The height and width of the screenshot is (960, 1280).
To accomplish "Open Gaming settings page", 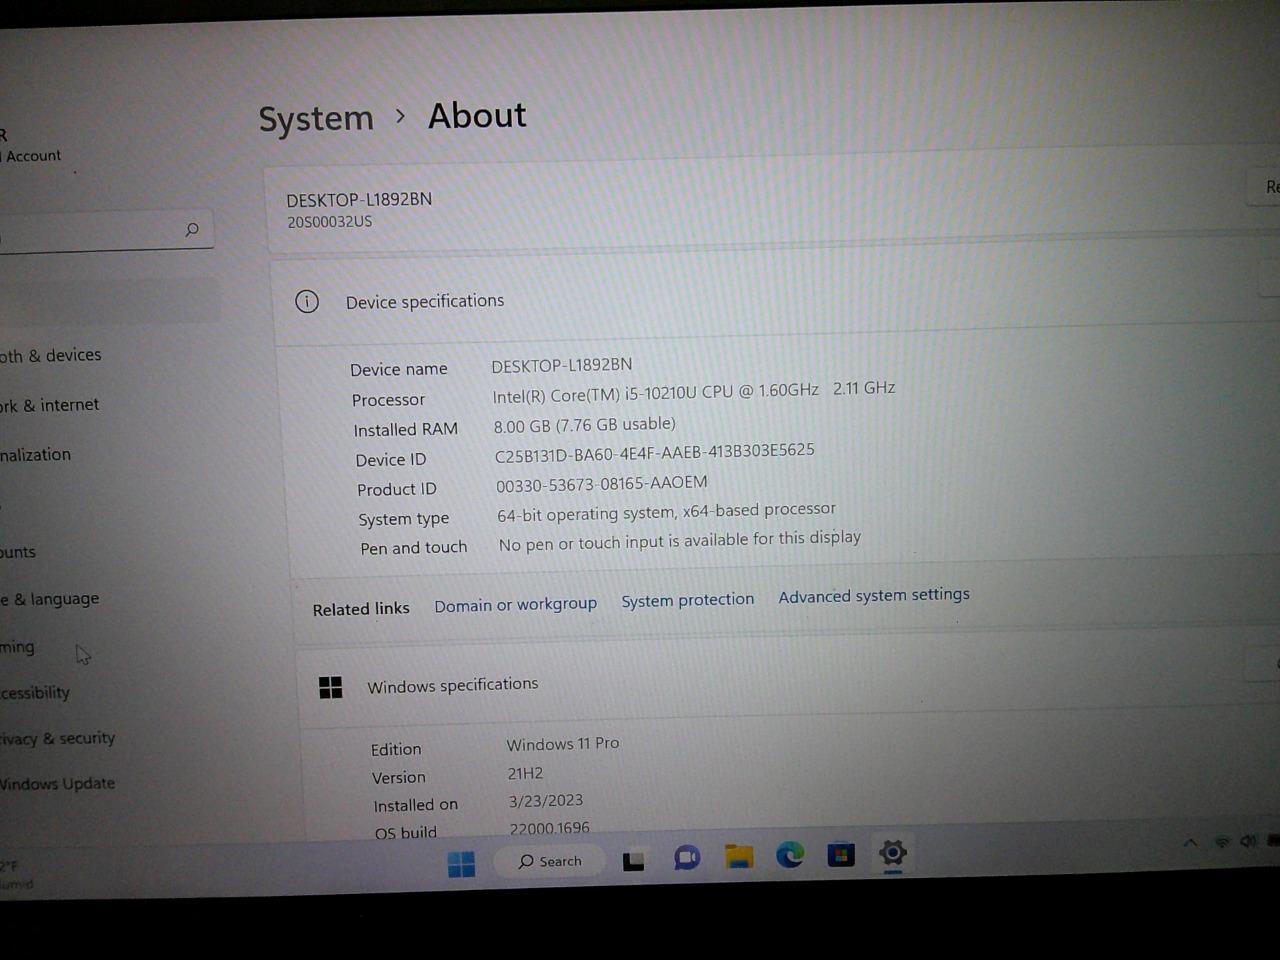I will 17,647.
